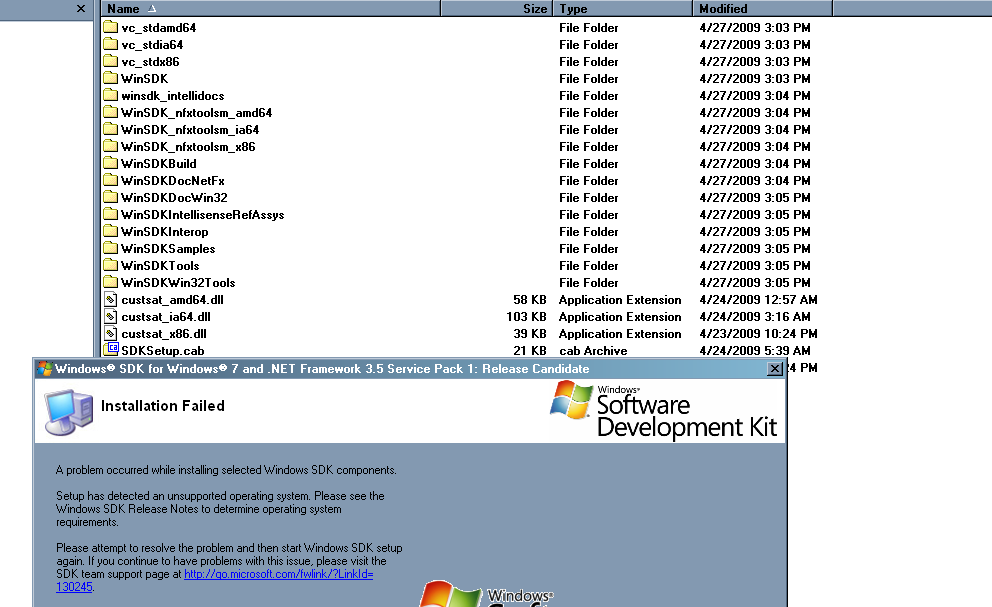Click the WinSDKTools folder icon
Image resolution: width=992 pixels, height=607 pixels.
click(111, 265)
